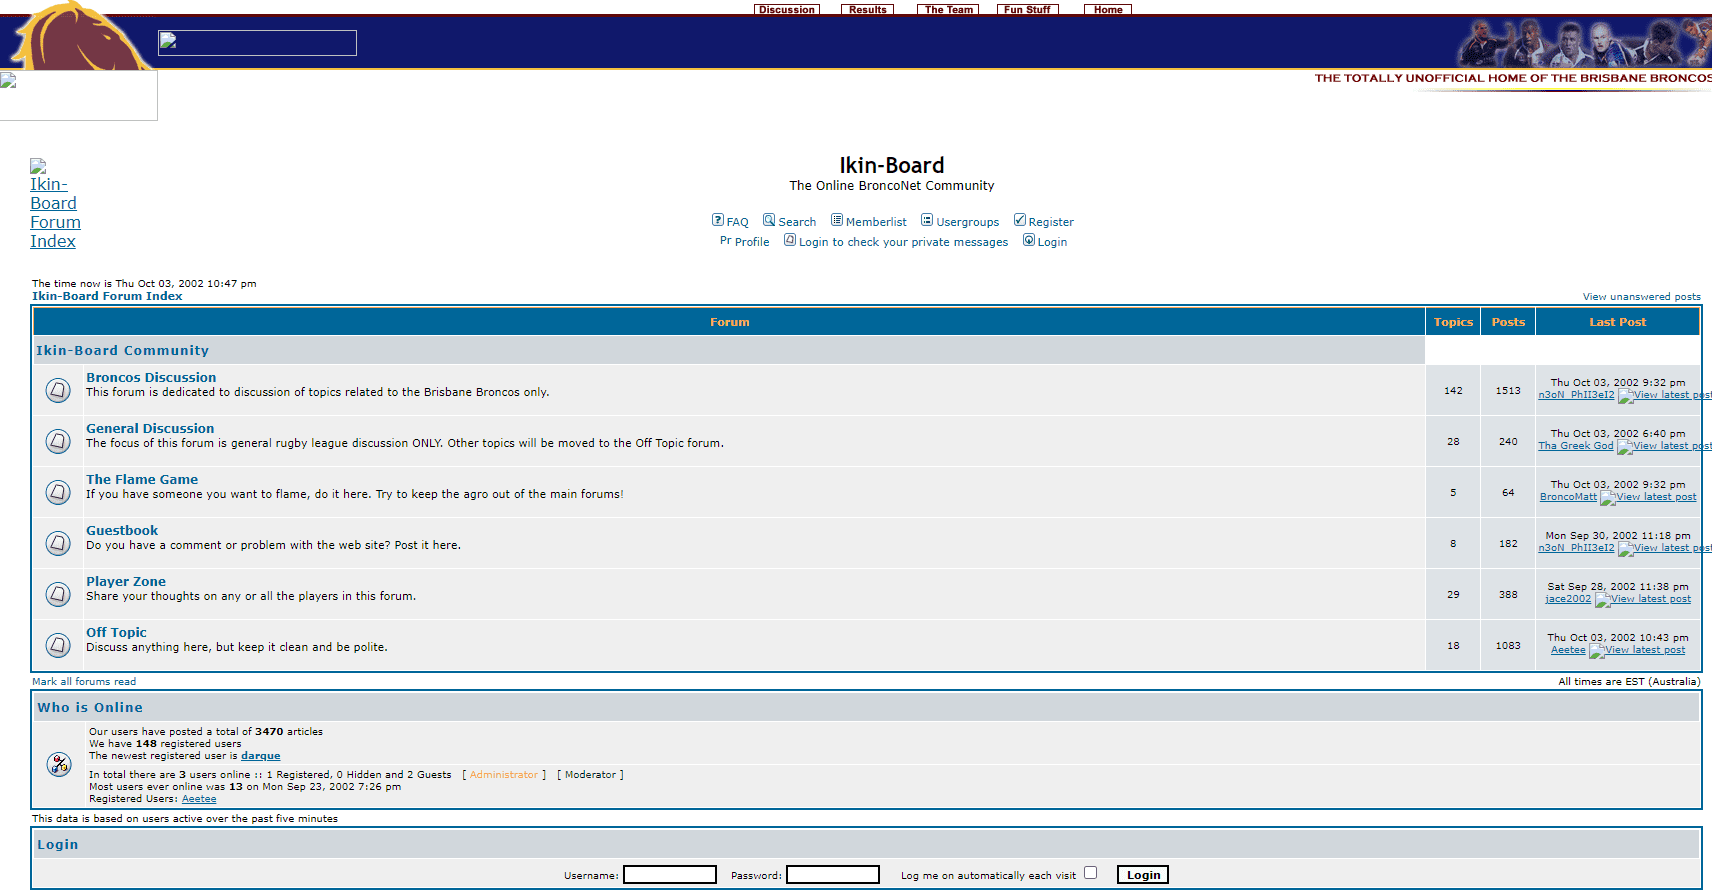Click the Player Zone forum folder icon

58,594
